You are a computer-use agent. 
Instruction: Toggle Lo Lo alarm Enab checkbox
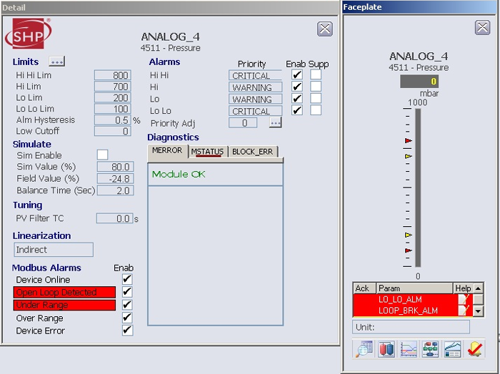[297, 110]
